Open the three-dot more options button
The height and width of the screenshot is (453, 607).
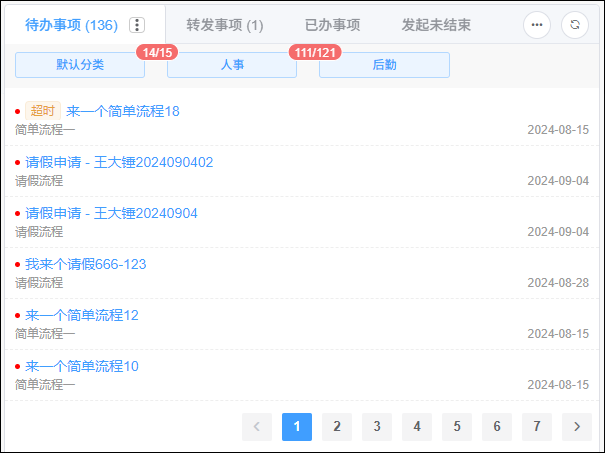(x=537, y=25)
